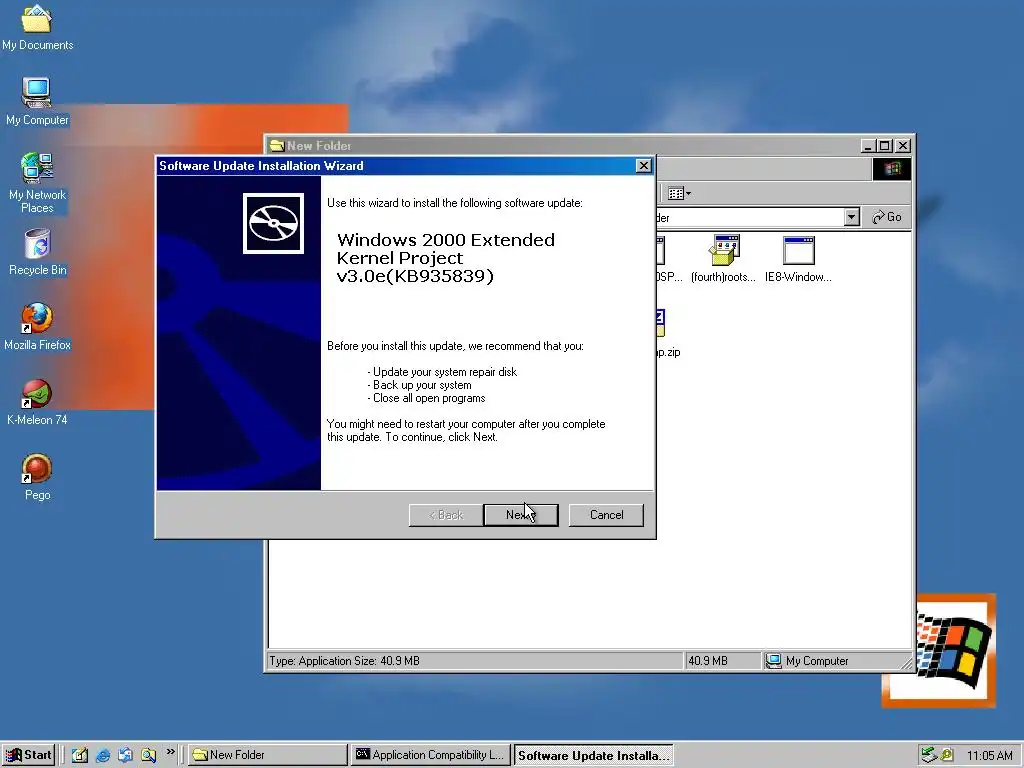1024x768 pixels.
Task: Switch to Software Update Installa... taskbar button
Action: click(x=593, y=755)
